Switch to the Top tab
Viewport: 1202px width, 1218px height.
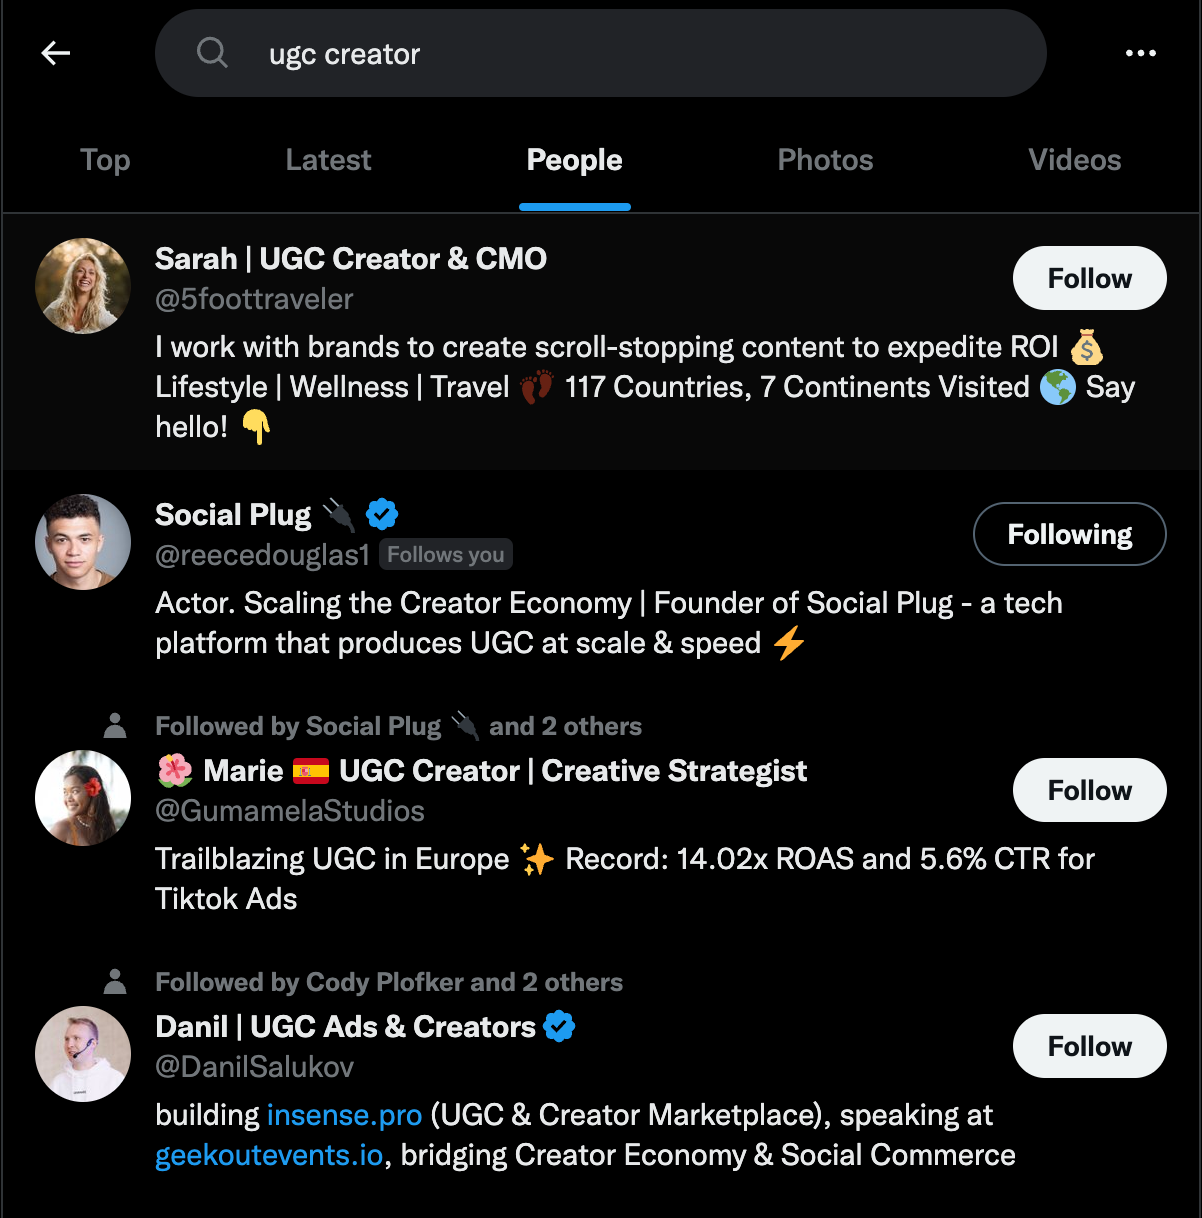tap(105, 160)
